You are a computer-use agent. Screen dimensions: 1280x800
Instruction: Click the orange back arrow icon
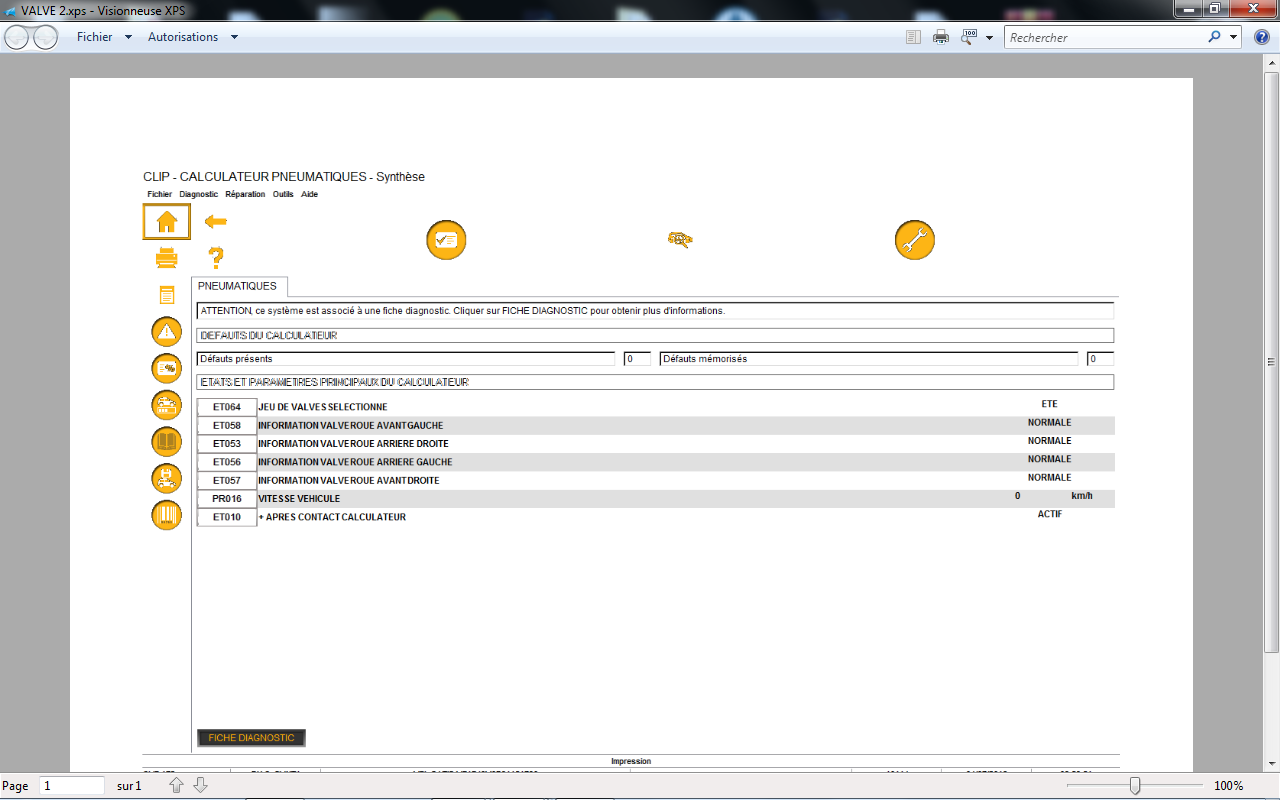point(215,221)
